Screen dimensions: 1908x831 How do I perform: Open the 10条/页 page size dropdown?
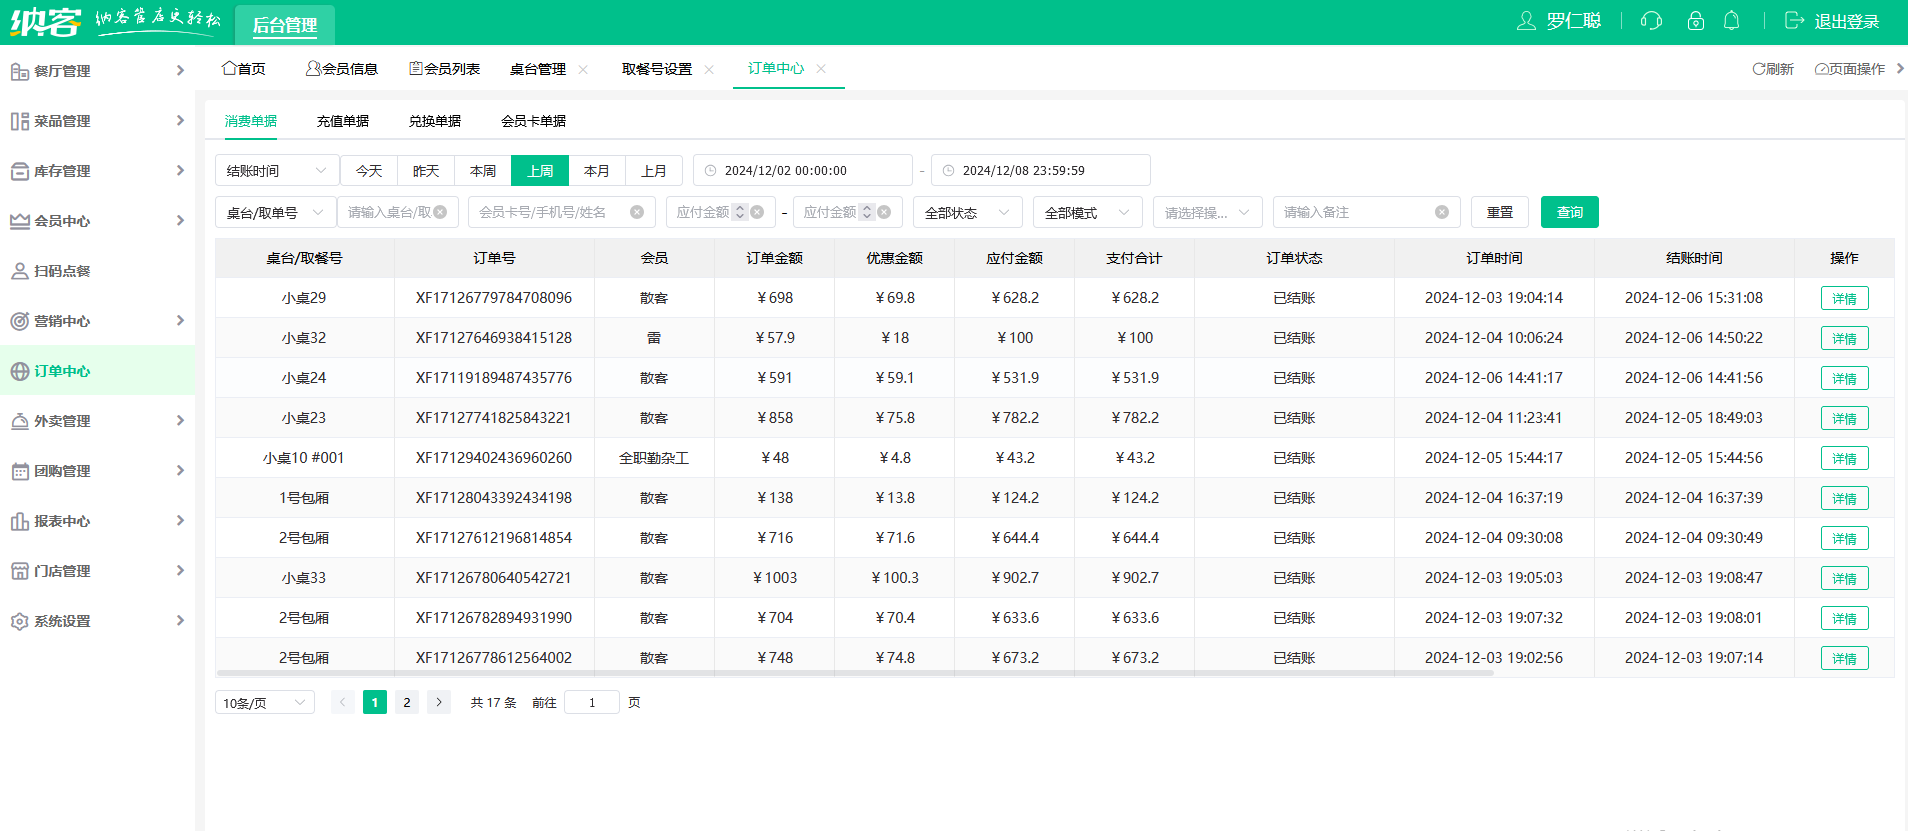click(x=265, y=703)
